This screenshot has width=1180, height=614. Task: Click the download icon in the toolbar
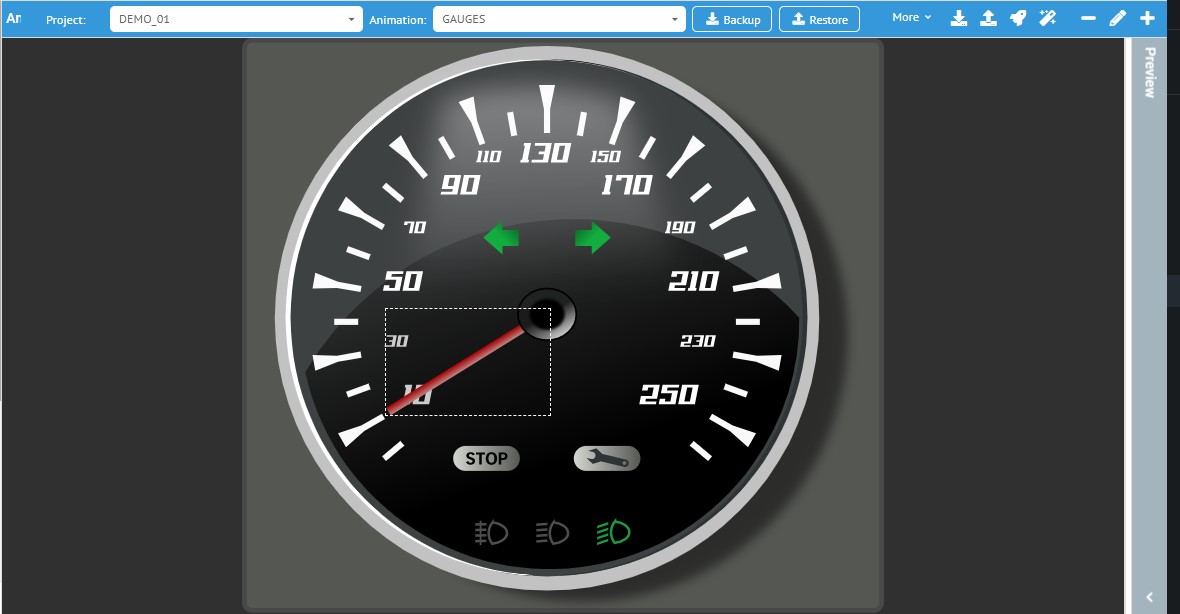pyautogui.click(x=958, y=18)
